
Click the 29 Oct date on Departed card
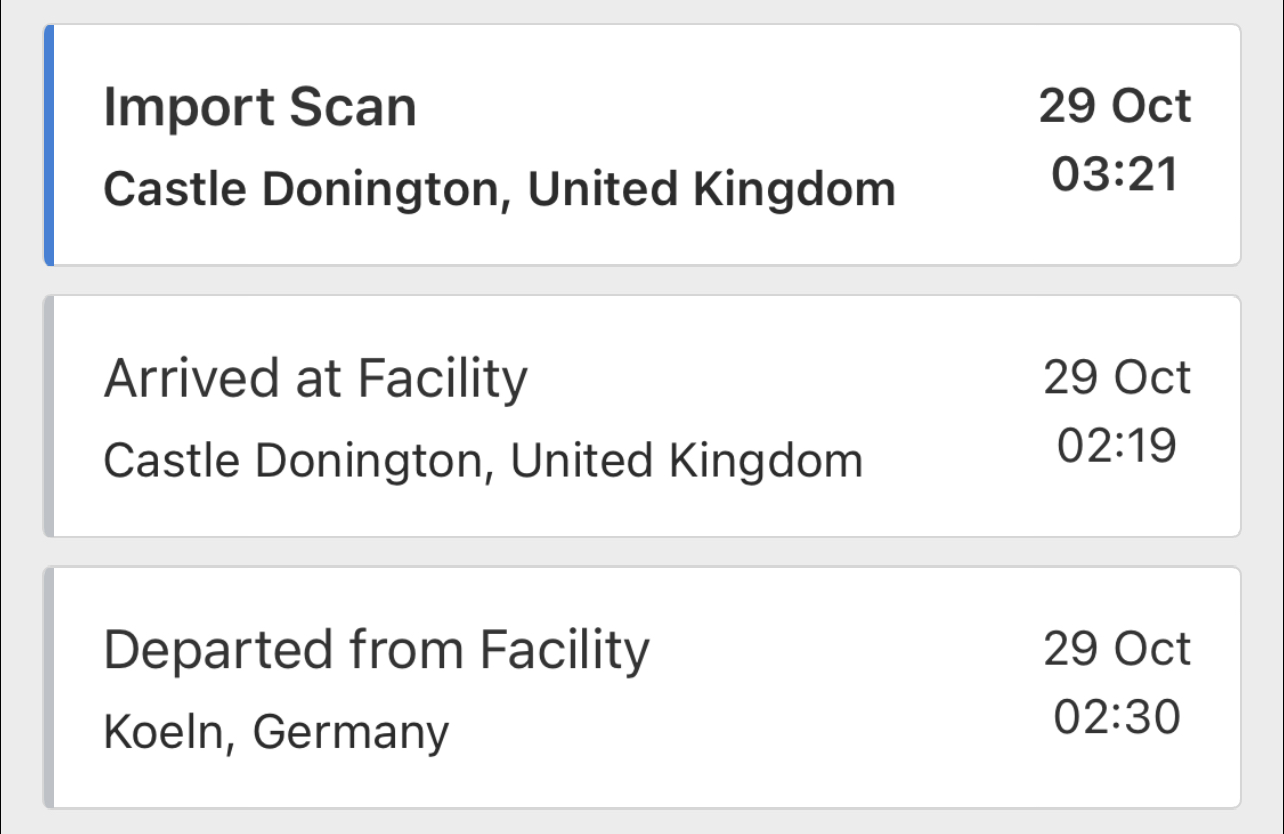click(1117, 649)
